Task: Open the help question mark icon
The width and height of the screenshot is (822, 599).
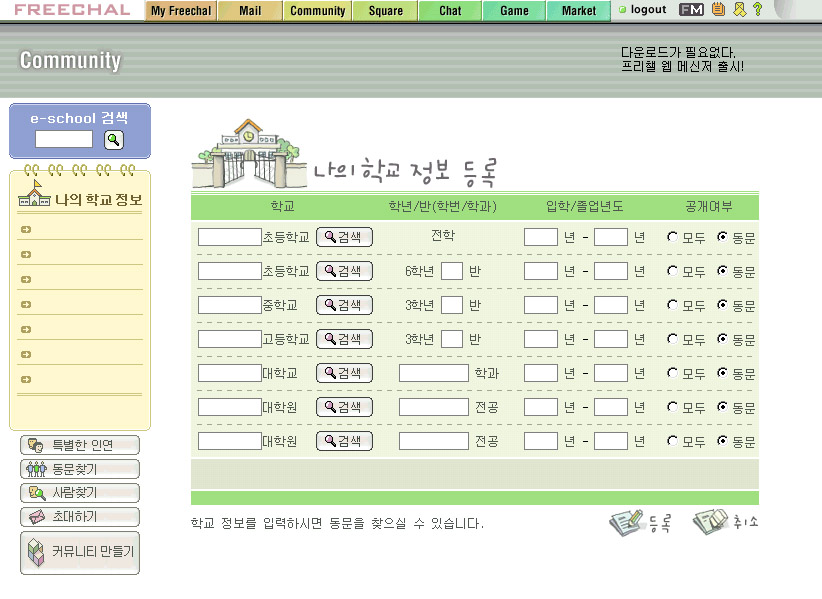Action: [758, 9]
